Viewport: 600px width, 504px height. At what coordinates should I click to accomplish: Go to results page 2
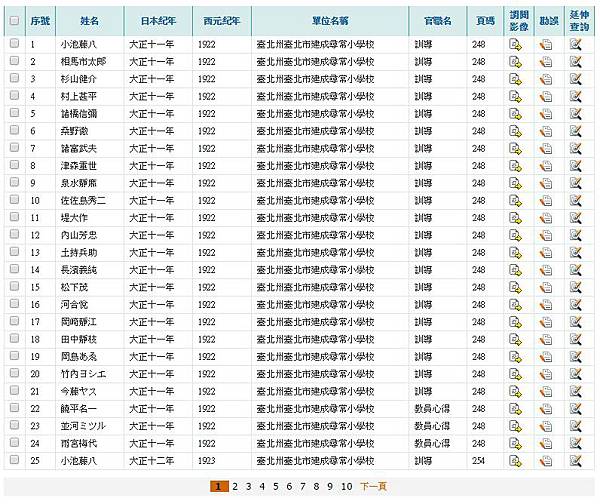(x=235, y=487)
